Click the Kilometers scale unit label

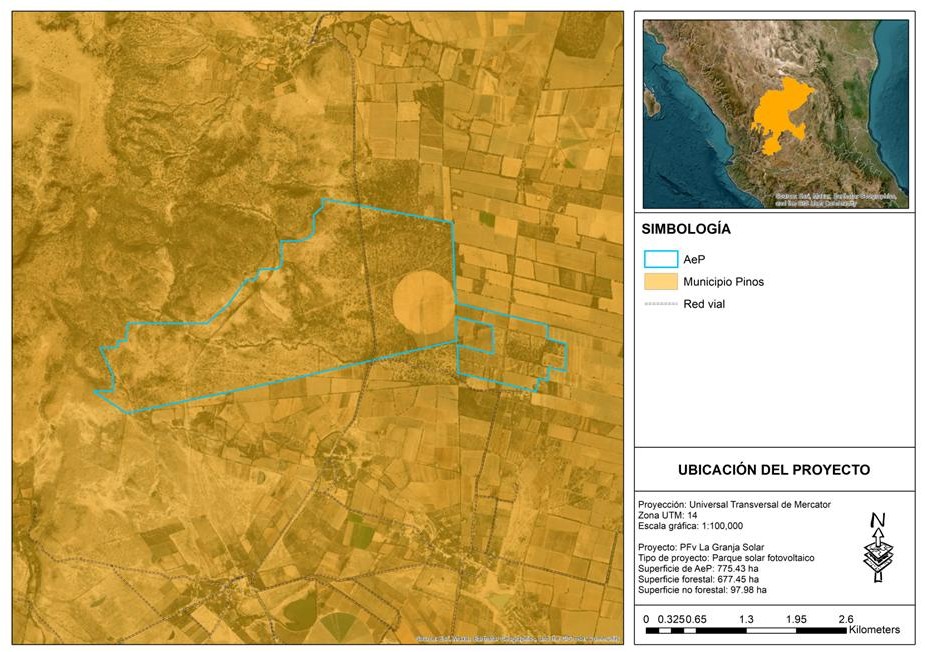[873, 630]
